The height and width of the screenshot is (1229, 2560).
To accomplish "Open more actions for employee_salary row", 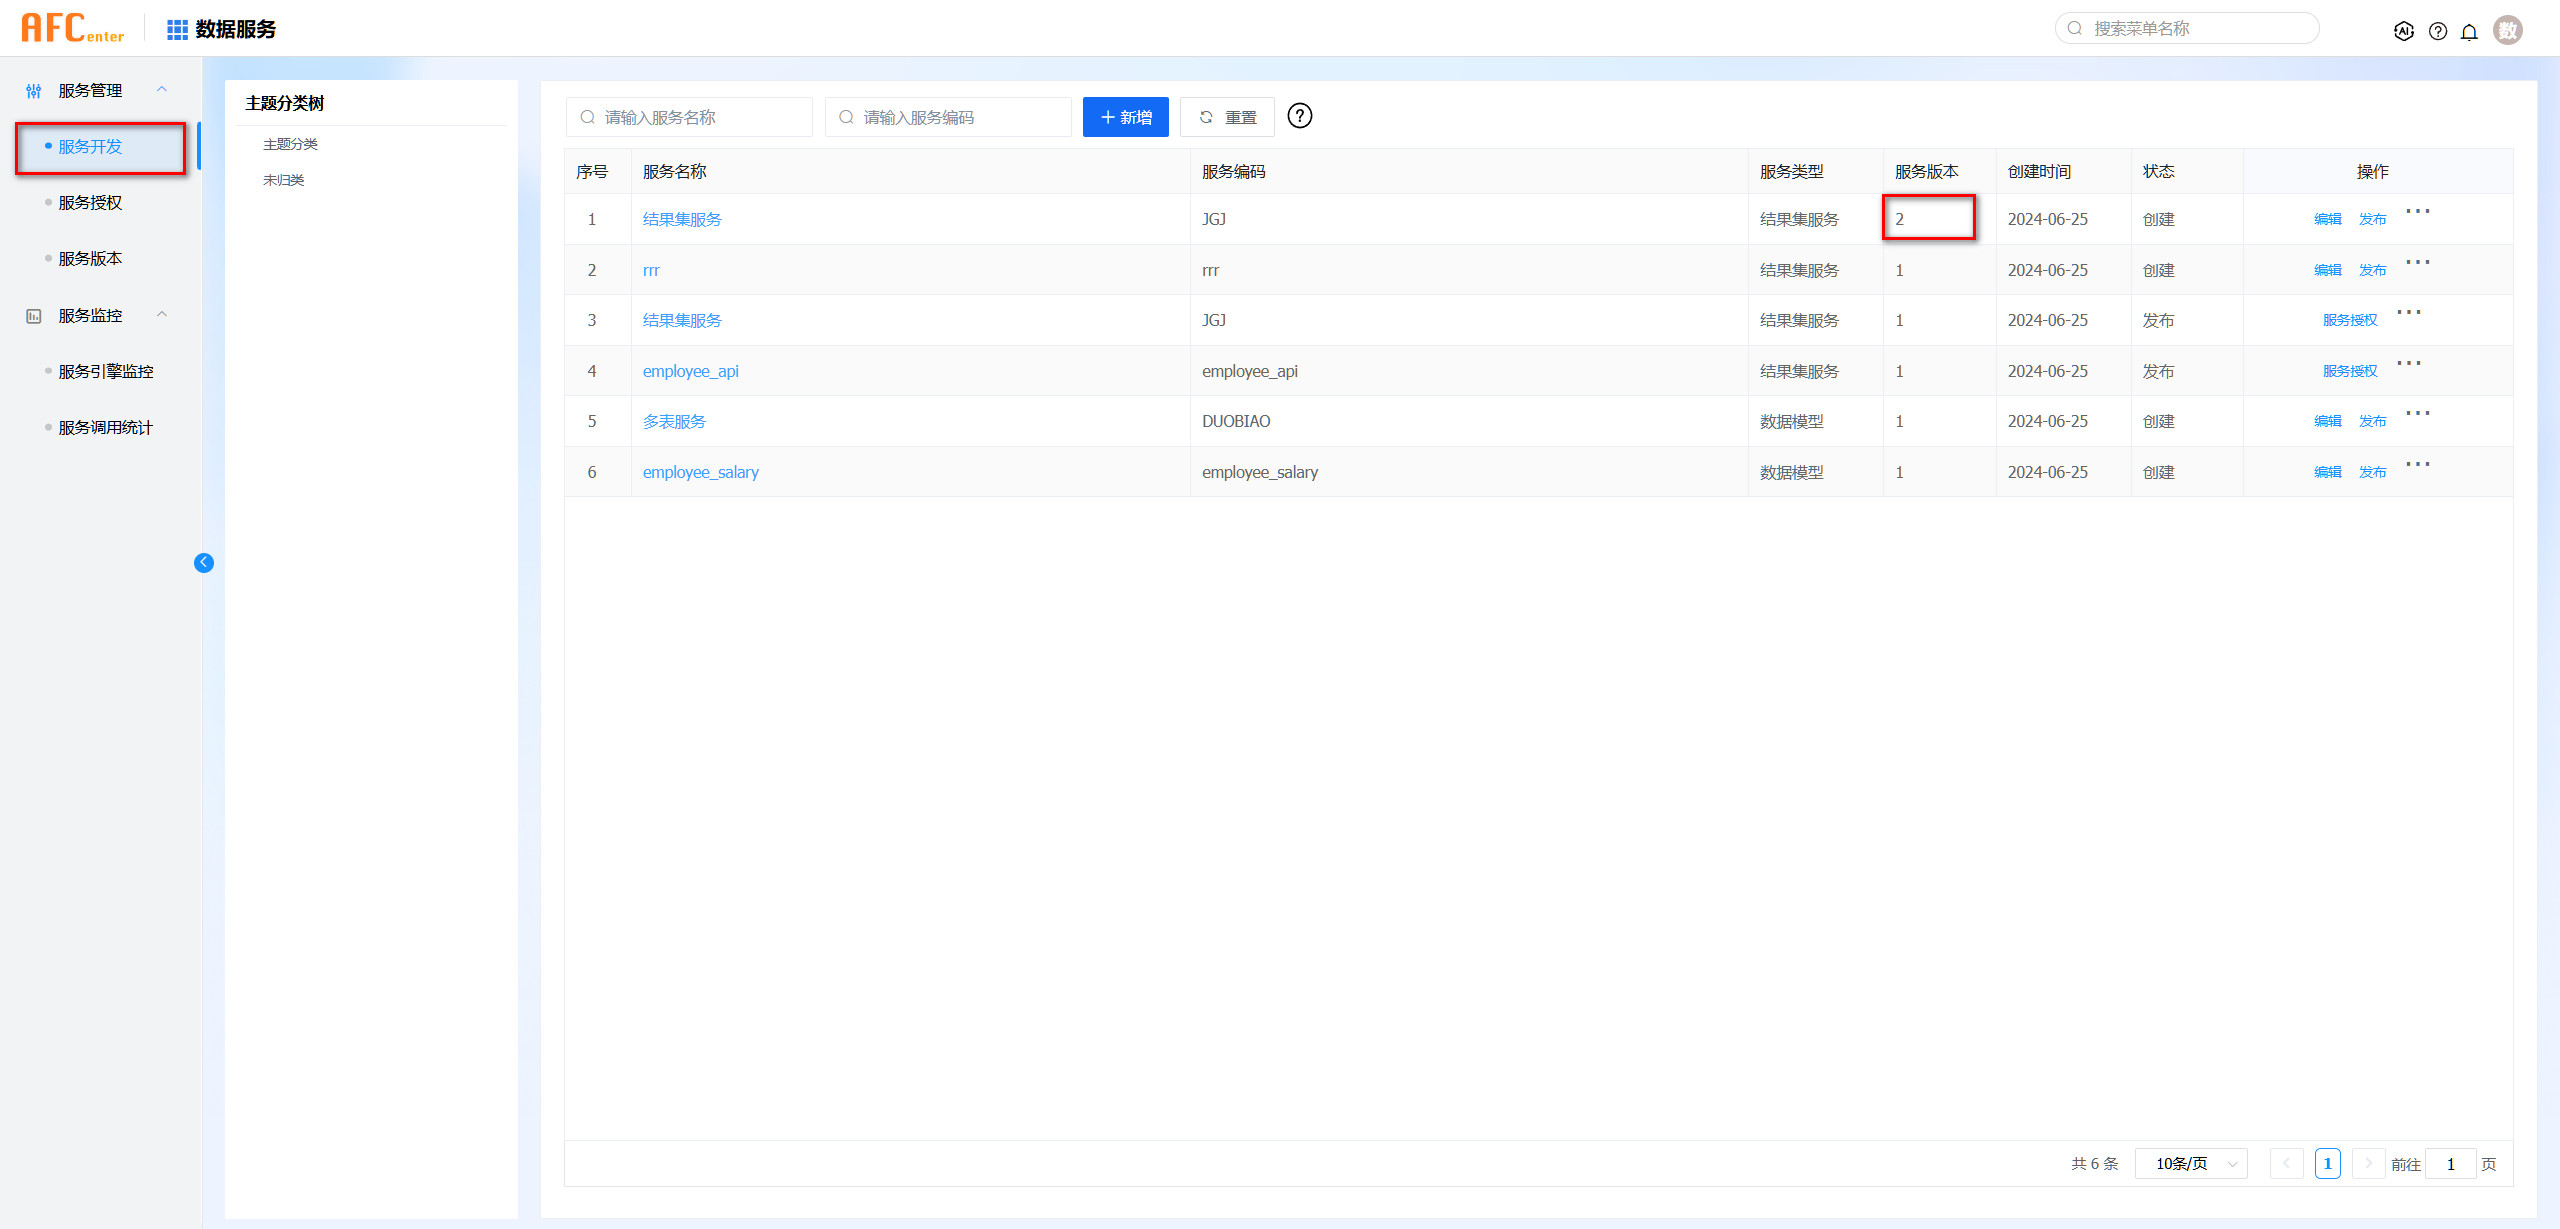I will [2418, 464].
